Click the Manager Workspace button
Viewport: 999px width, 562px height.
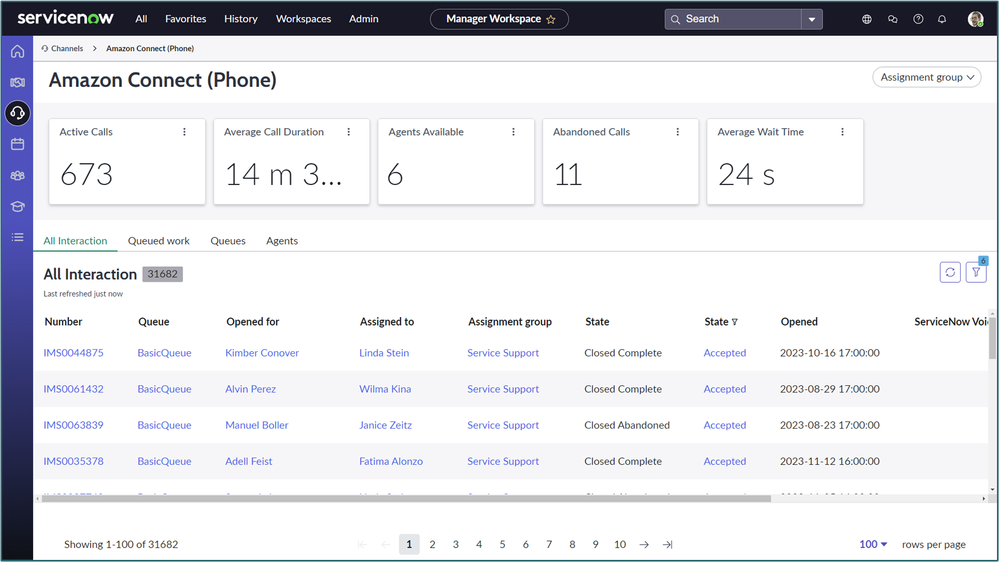point(499,19)
